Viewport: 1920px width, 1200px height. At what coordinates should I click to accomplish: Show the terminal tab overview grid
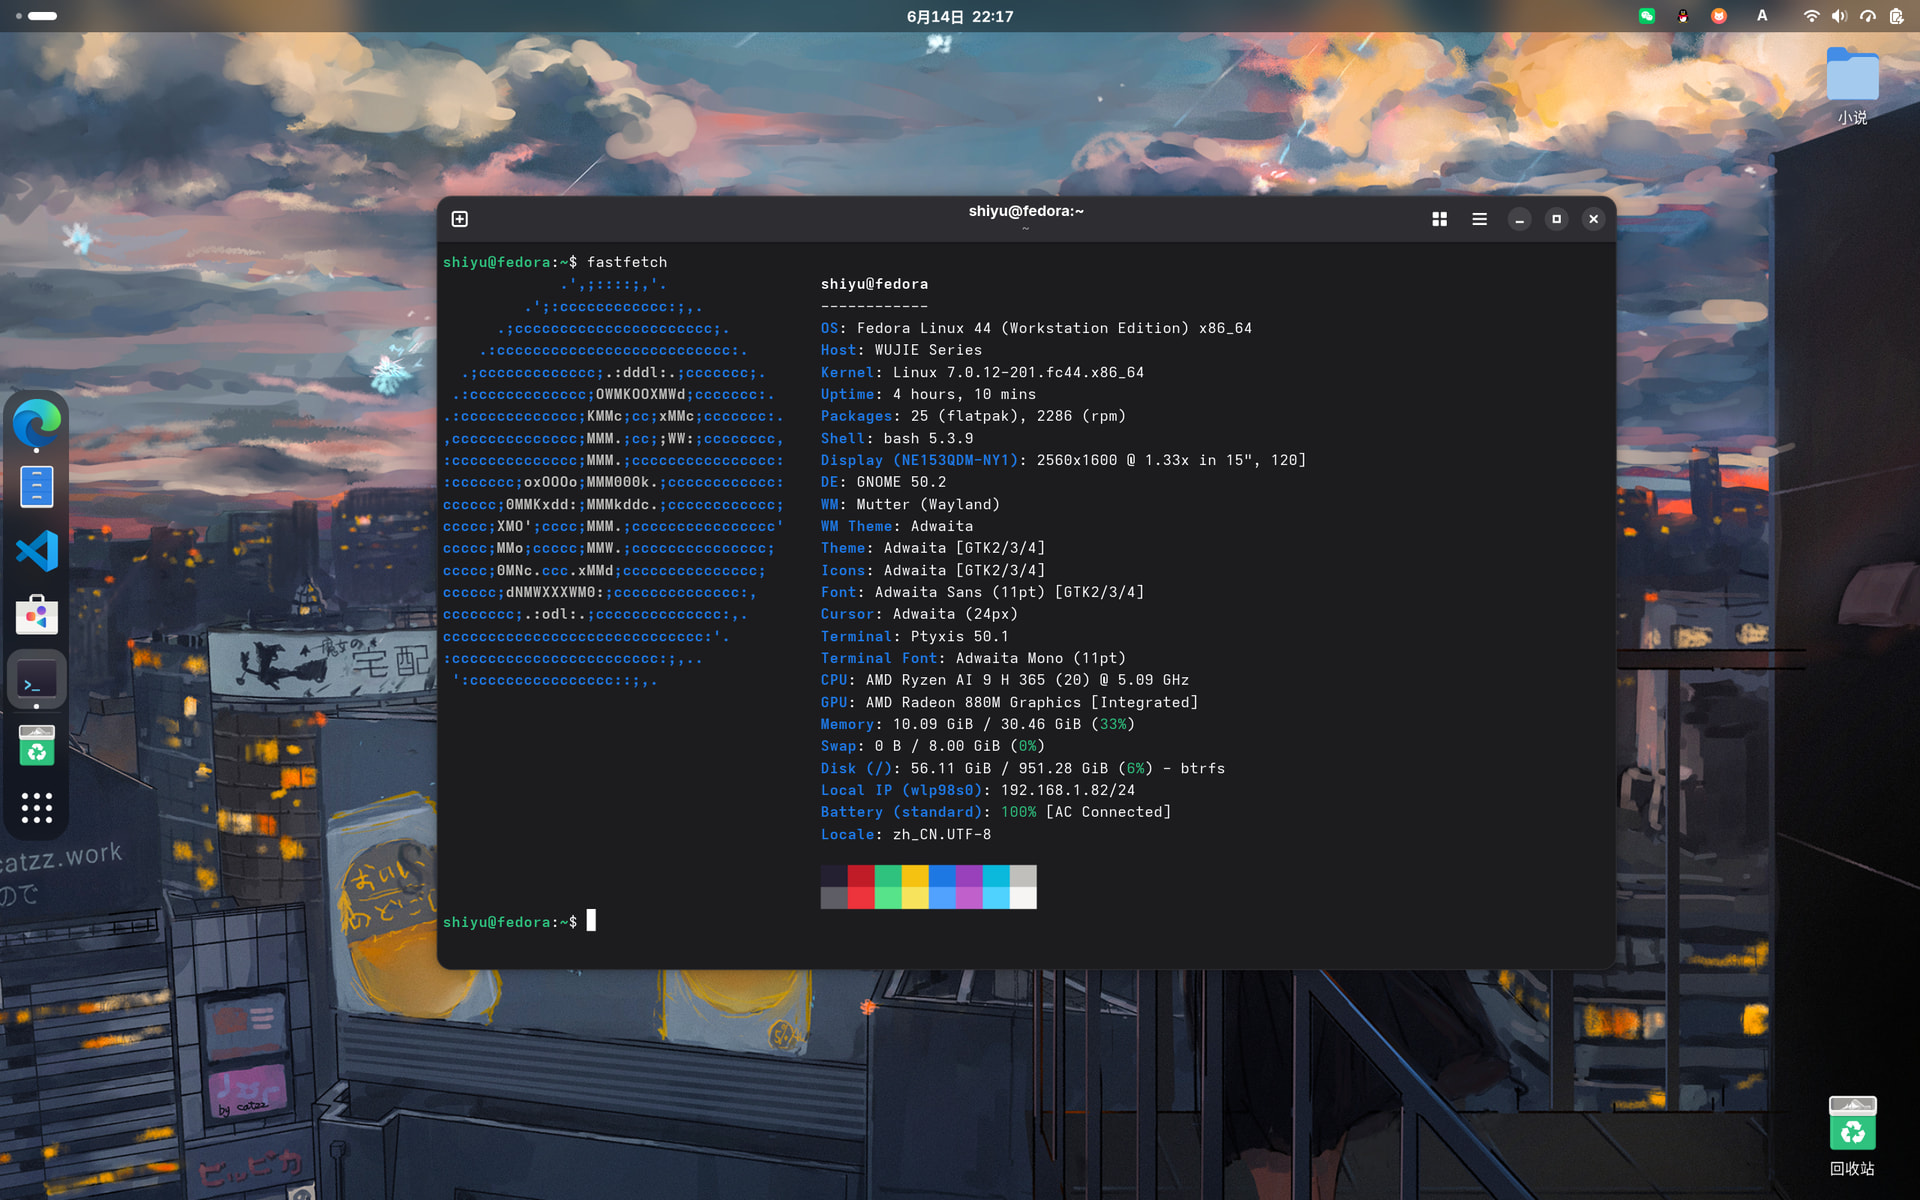[1439, 219]
